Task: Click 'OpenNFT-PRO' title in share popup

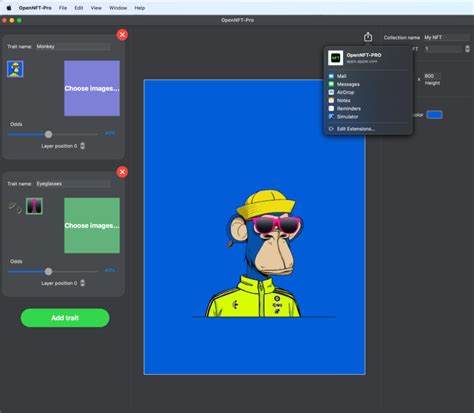Action: pos(364,55)
